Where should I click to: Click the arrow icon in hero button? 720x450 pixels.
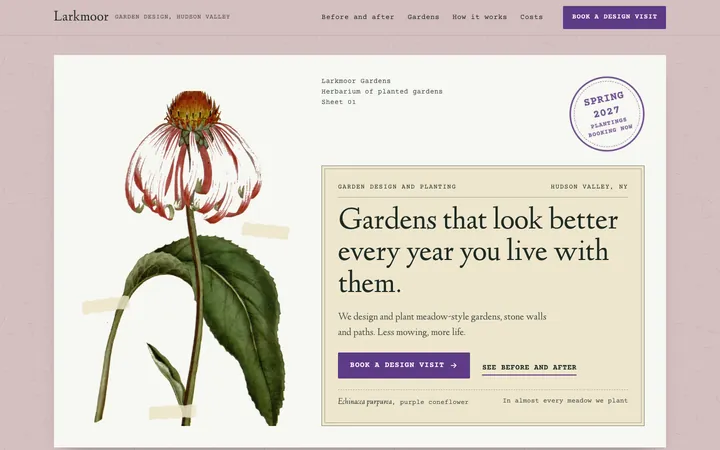(x=454, y=366)
